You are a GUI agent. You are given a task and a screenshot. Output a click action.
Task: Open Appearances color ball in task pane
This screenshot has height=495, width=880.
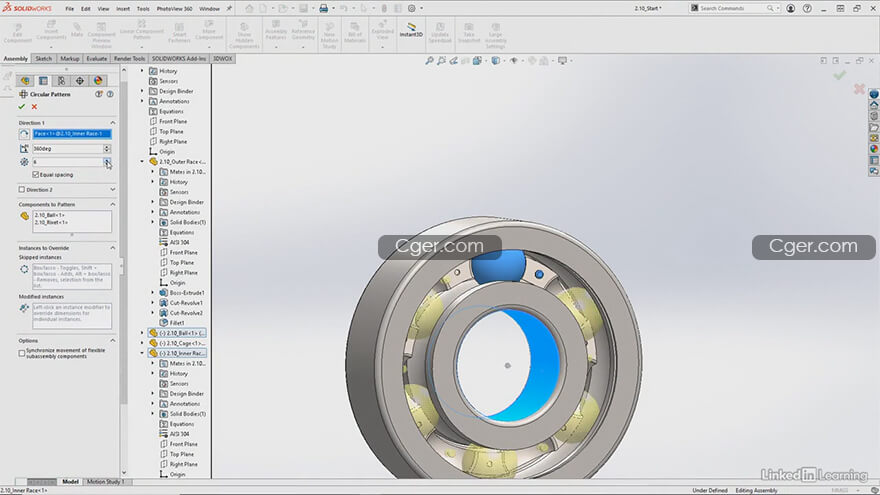pyautogui.click(x=874, y=149)
